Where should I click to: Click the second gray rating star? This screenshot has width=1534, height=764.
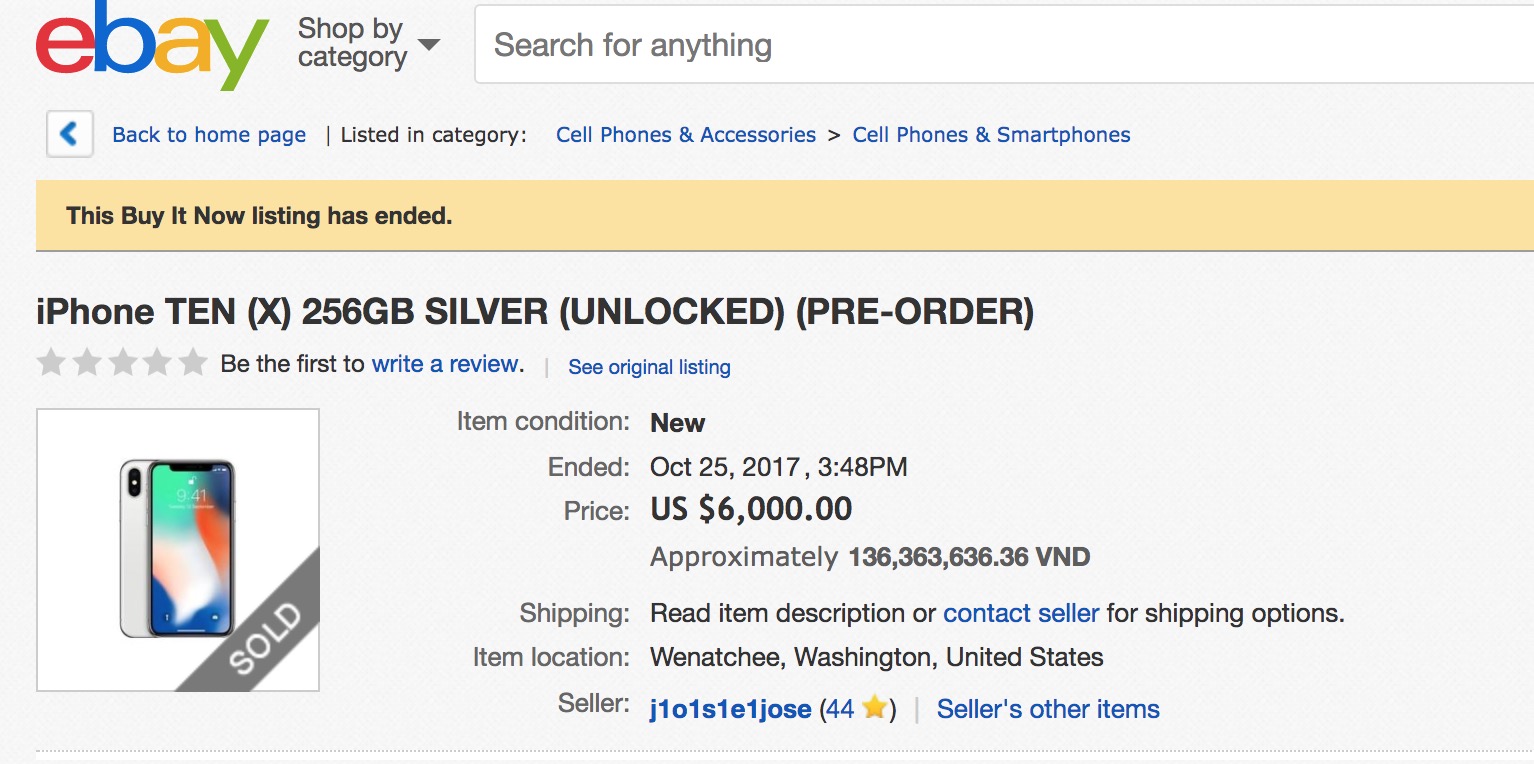pos(86,363)
